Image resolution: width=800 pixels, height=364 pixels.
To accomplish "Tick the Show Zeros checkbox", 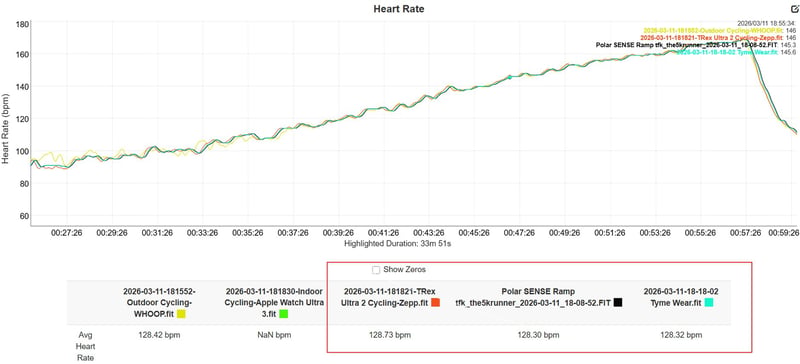I will 376,270.
